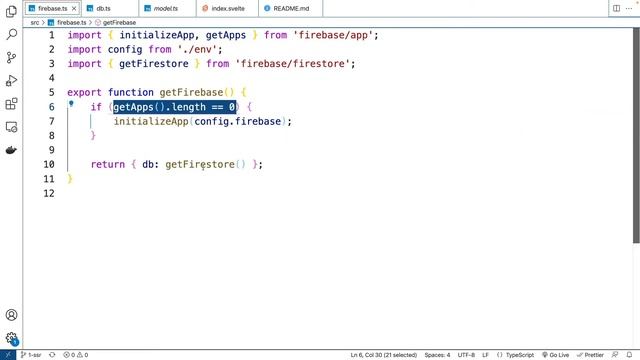The width and height of the screenshot is (640, 360).
Task: Click the firebase.ts breadcrumb segment
Action: (x=67, y=22)
